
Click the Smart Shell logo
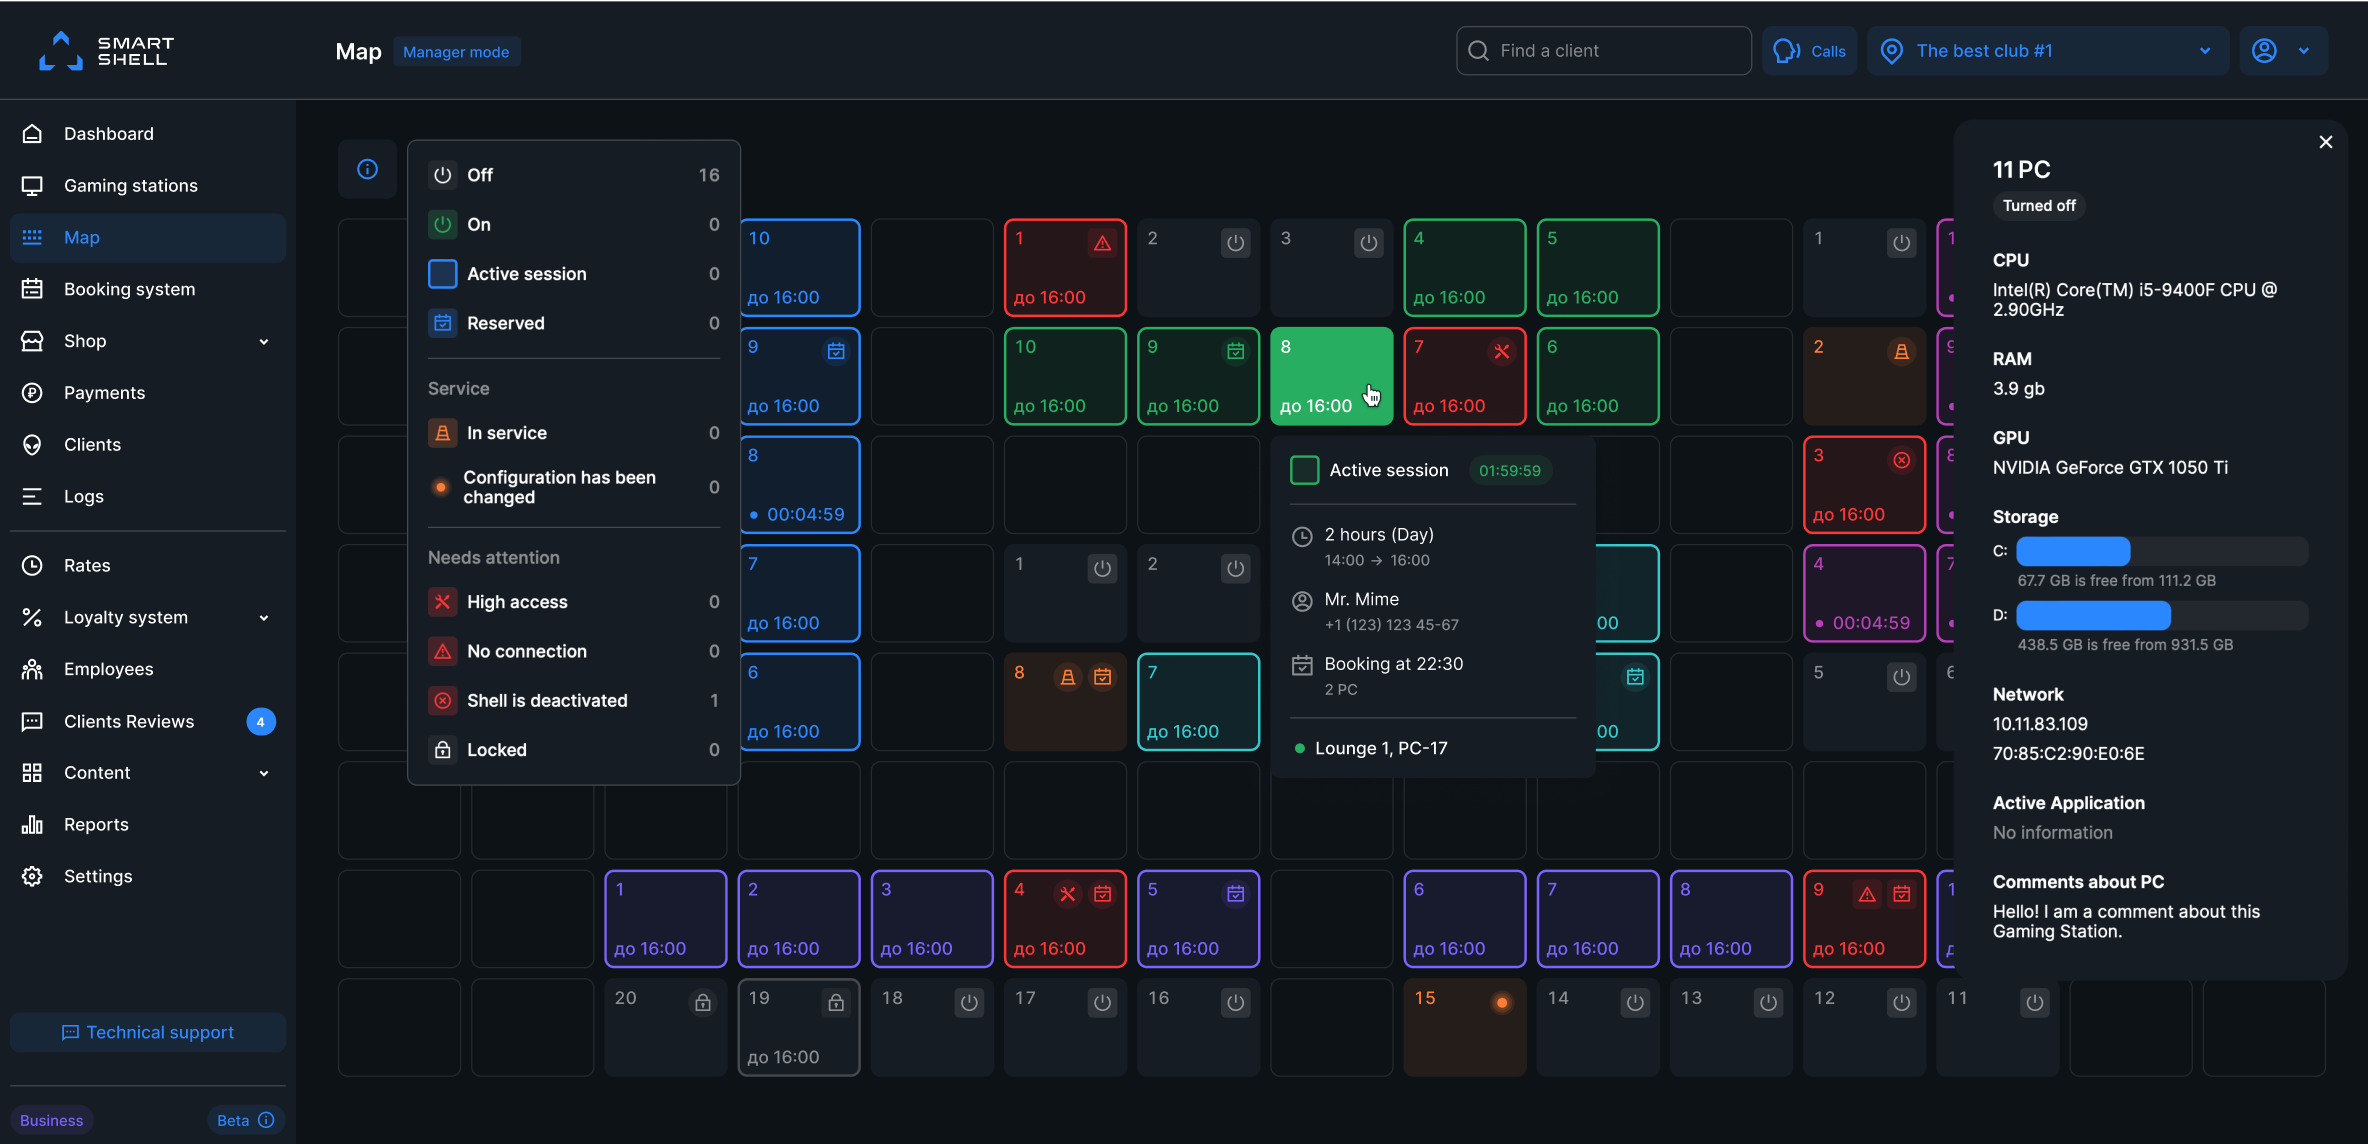click(x=106, y=51)
